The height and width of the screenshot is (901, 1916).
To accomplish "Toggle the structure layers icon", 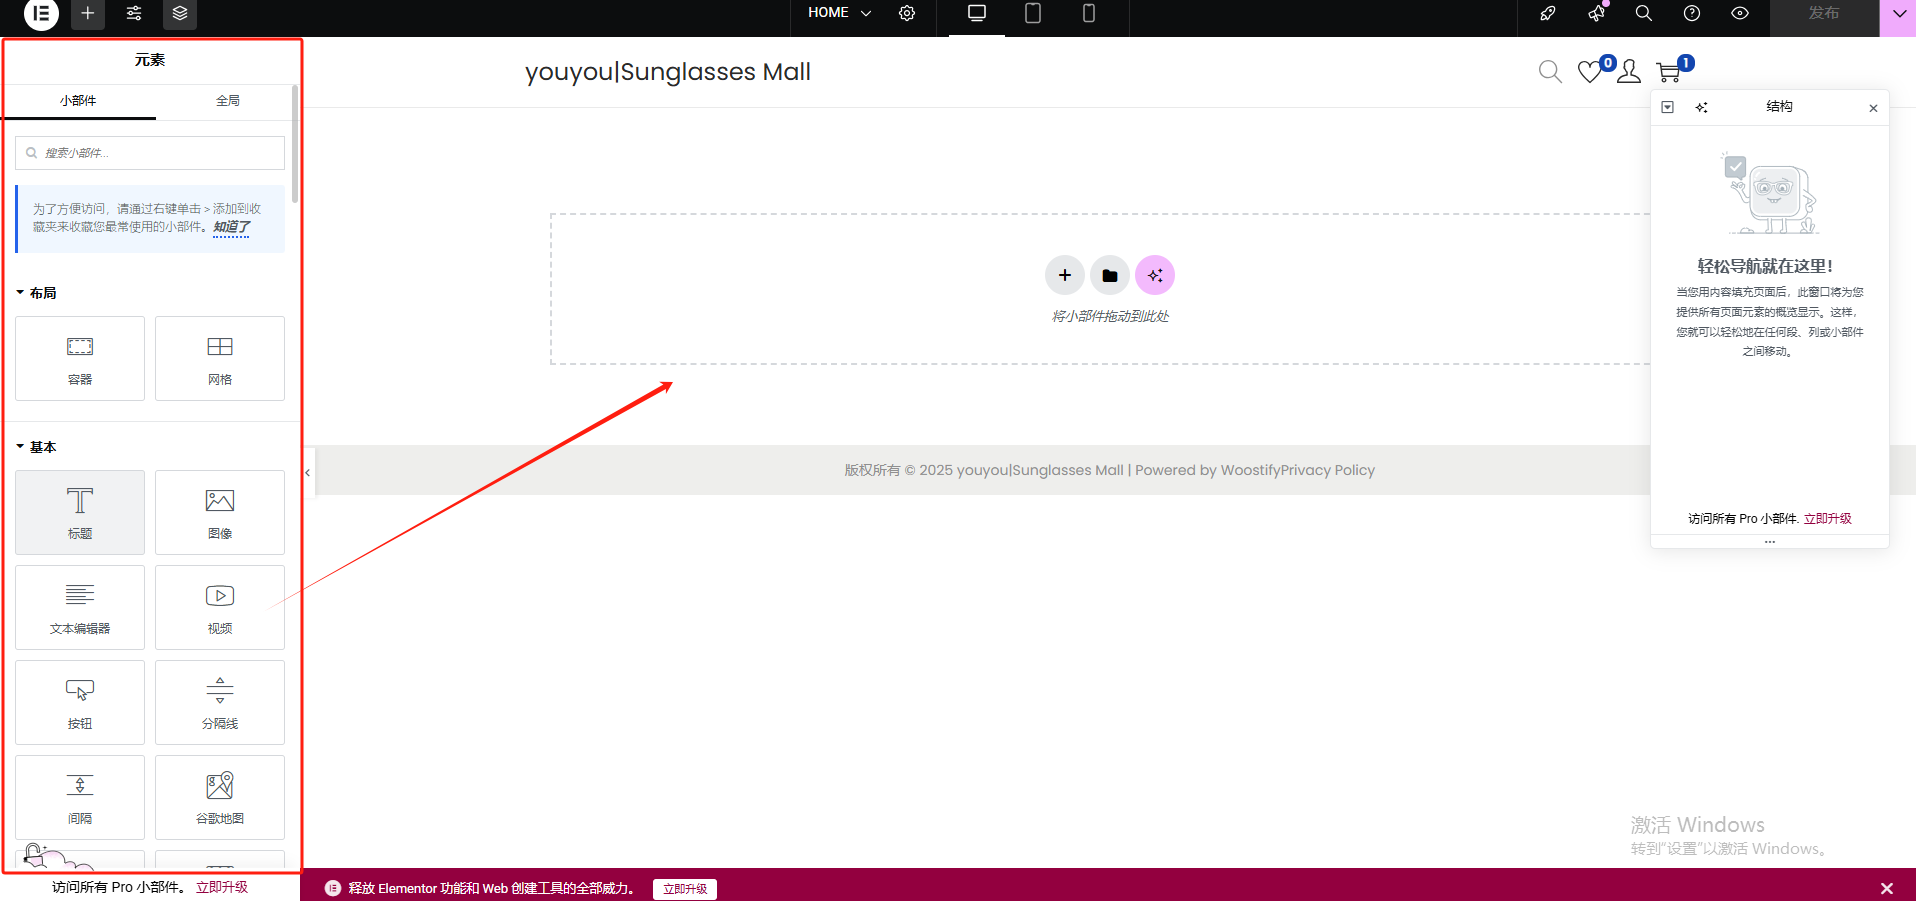I will (180, 14).
